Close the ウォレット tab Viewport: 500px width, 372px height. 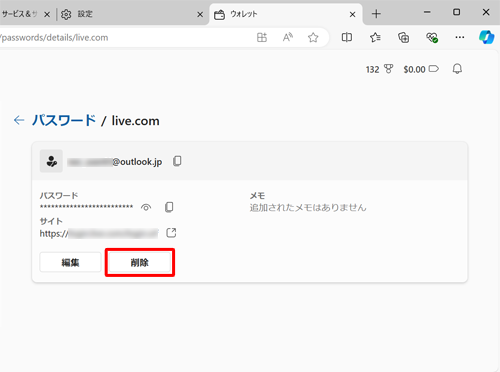(x=352, y=14)
